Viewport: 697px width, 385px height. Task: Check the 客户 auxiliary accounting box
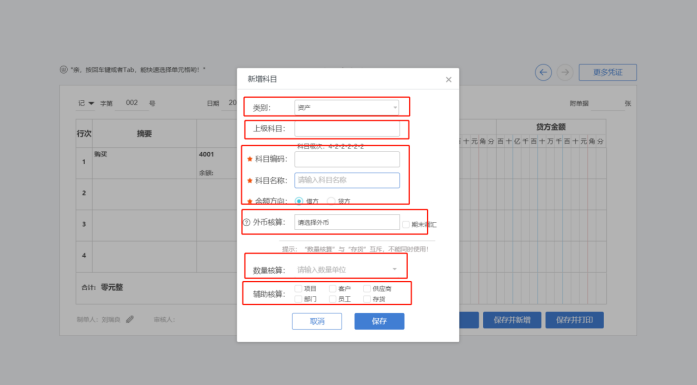pos(332,289)
